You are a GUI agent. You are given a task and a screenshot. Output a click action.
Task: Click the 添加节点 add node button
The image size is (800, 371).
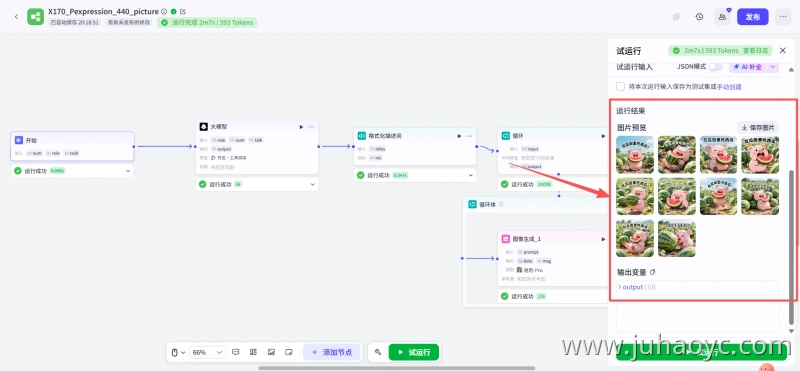coord(332,352)
